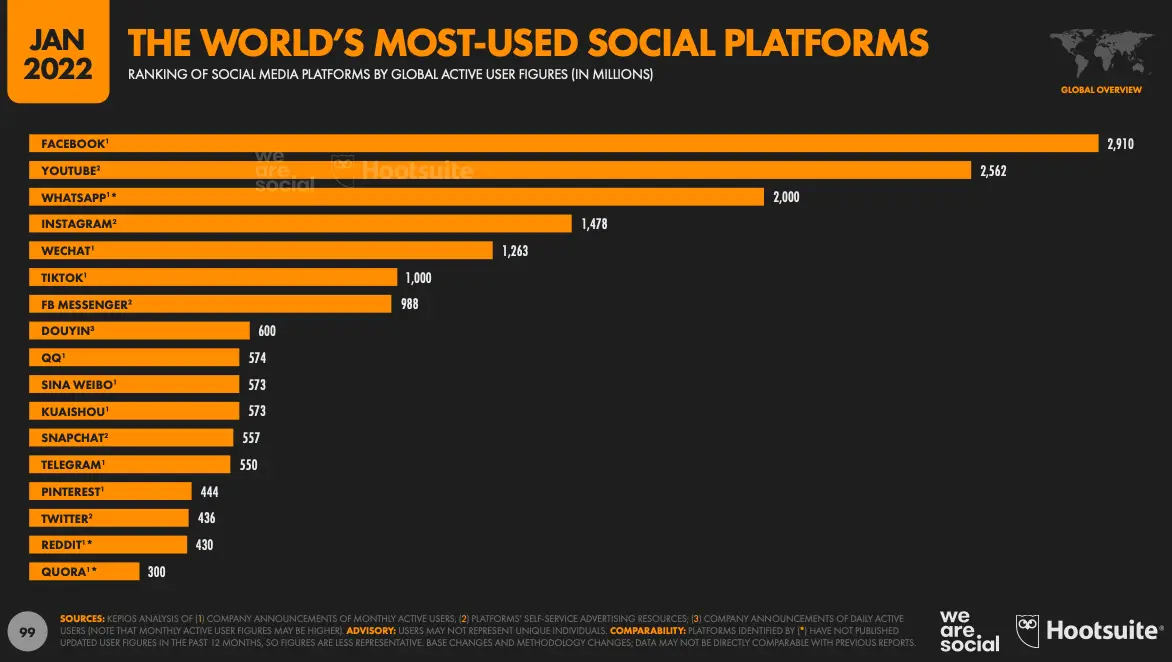Image resolution: width=1172 pixels, height=662 pixels.
Task: Select the WeChat bar
Action: point(261,251)
